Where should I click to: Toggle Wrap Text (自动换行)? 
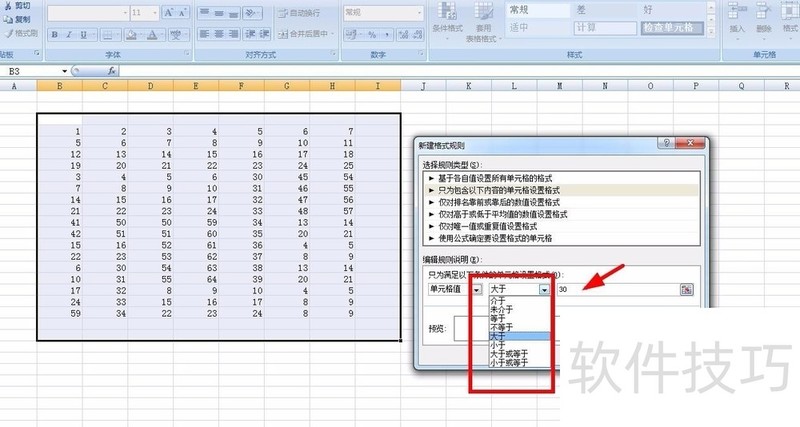pos(299,13)
